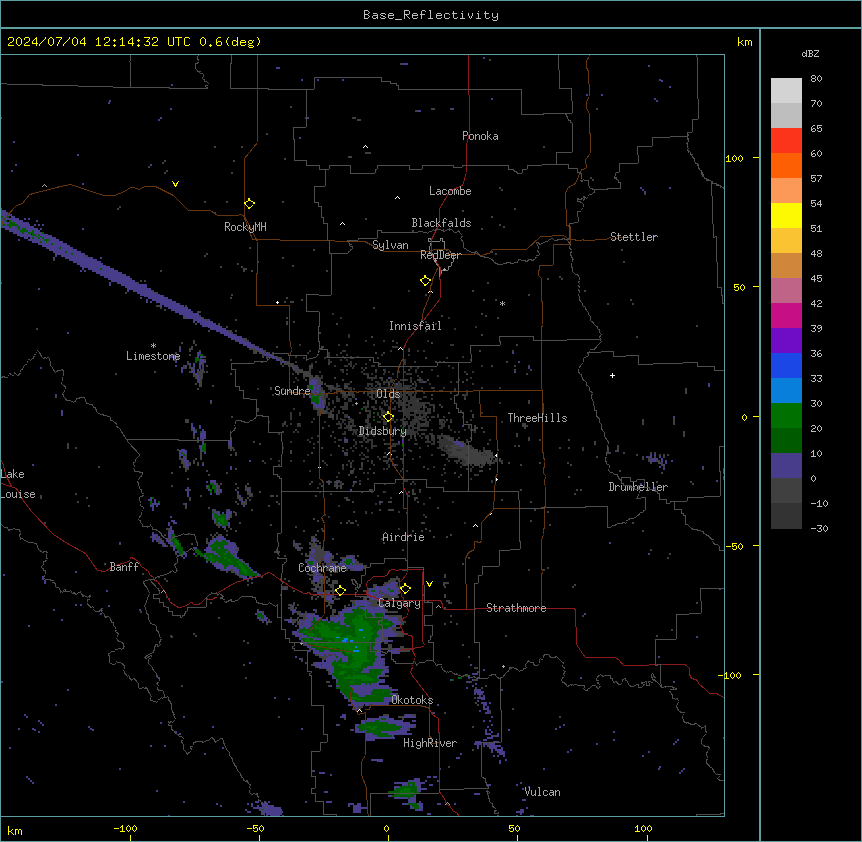This screenshot has height=842, width=862.
Task: Click the yellow V marker east of Calgary
Action: click(x=429, y=584)
